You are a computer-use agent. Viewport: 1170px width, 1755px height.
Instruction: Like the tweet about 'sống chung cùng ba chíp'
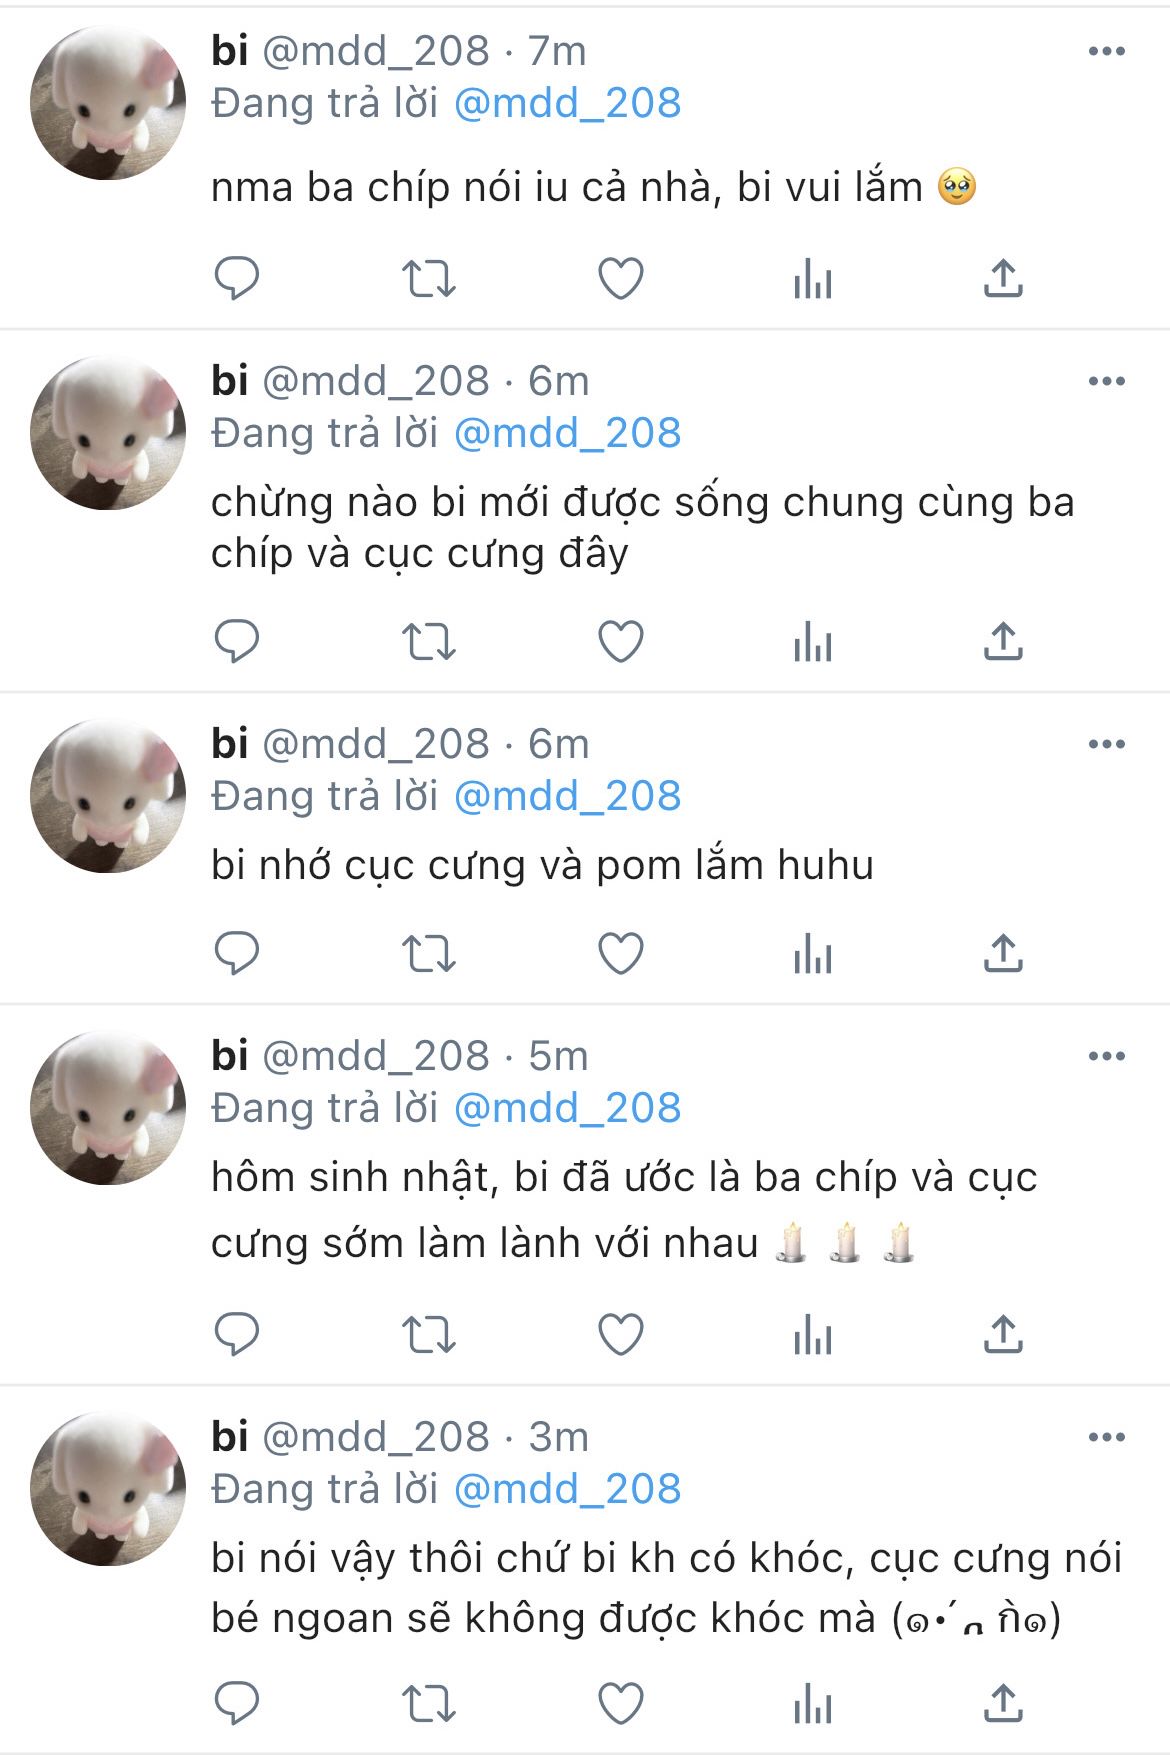coord(620,641)
